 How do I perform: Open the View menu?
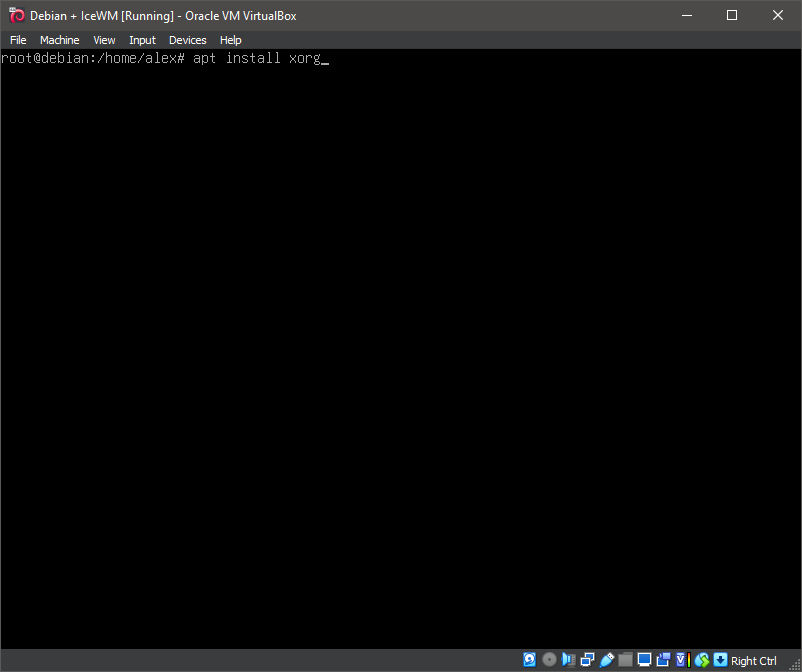[x=104, y=40]
